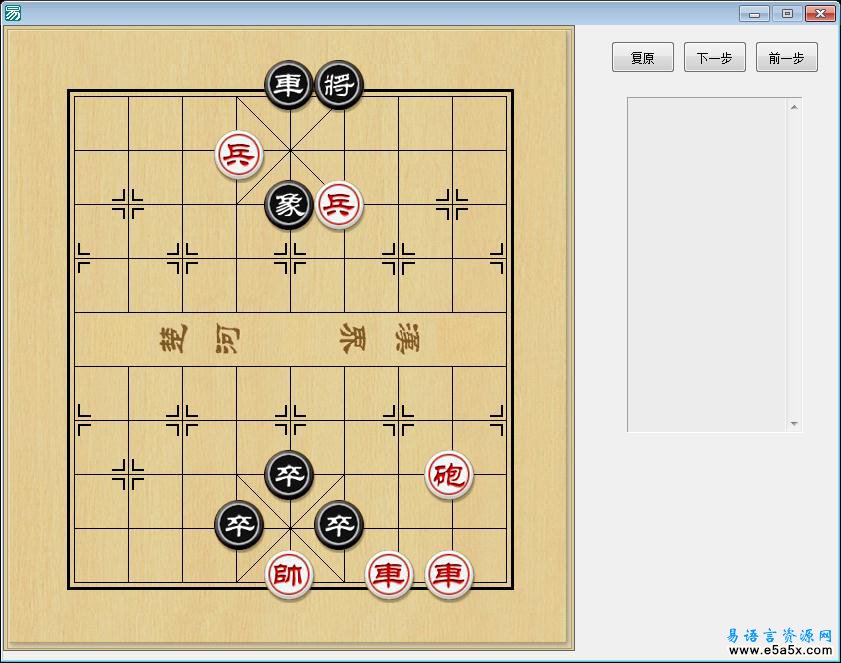The image size is (841, 663).
Task: Select the black 將 general piece
Action: tap(339, 85)
